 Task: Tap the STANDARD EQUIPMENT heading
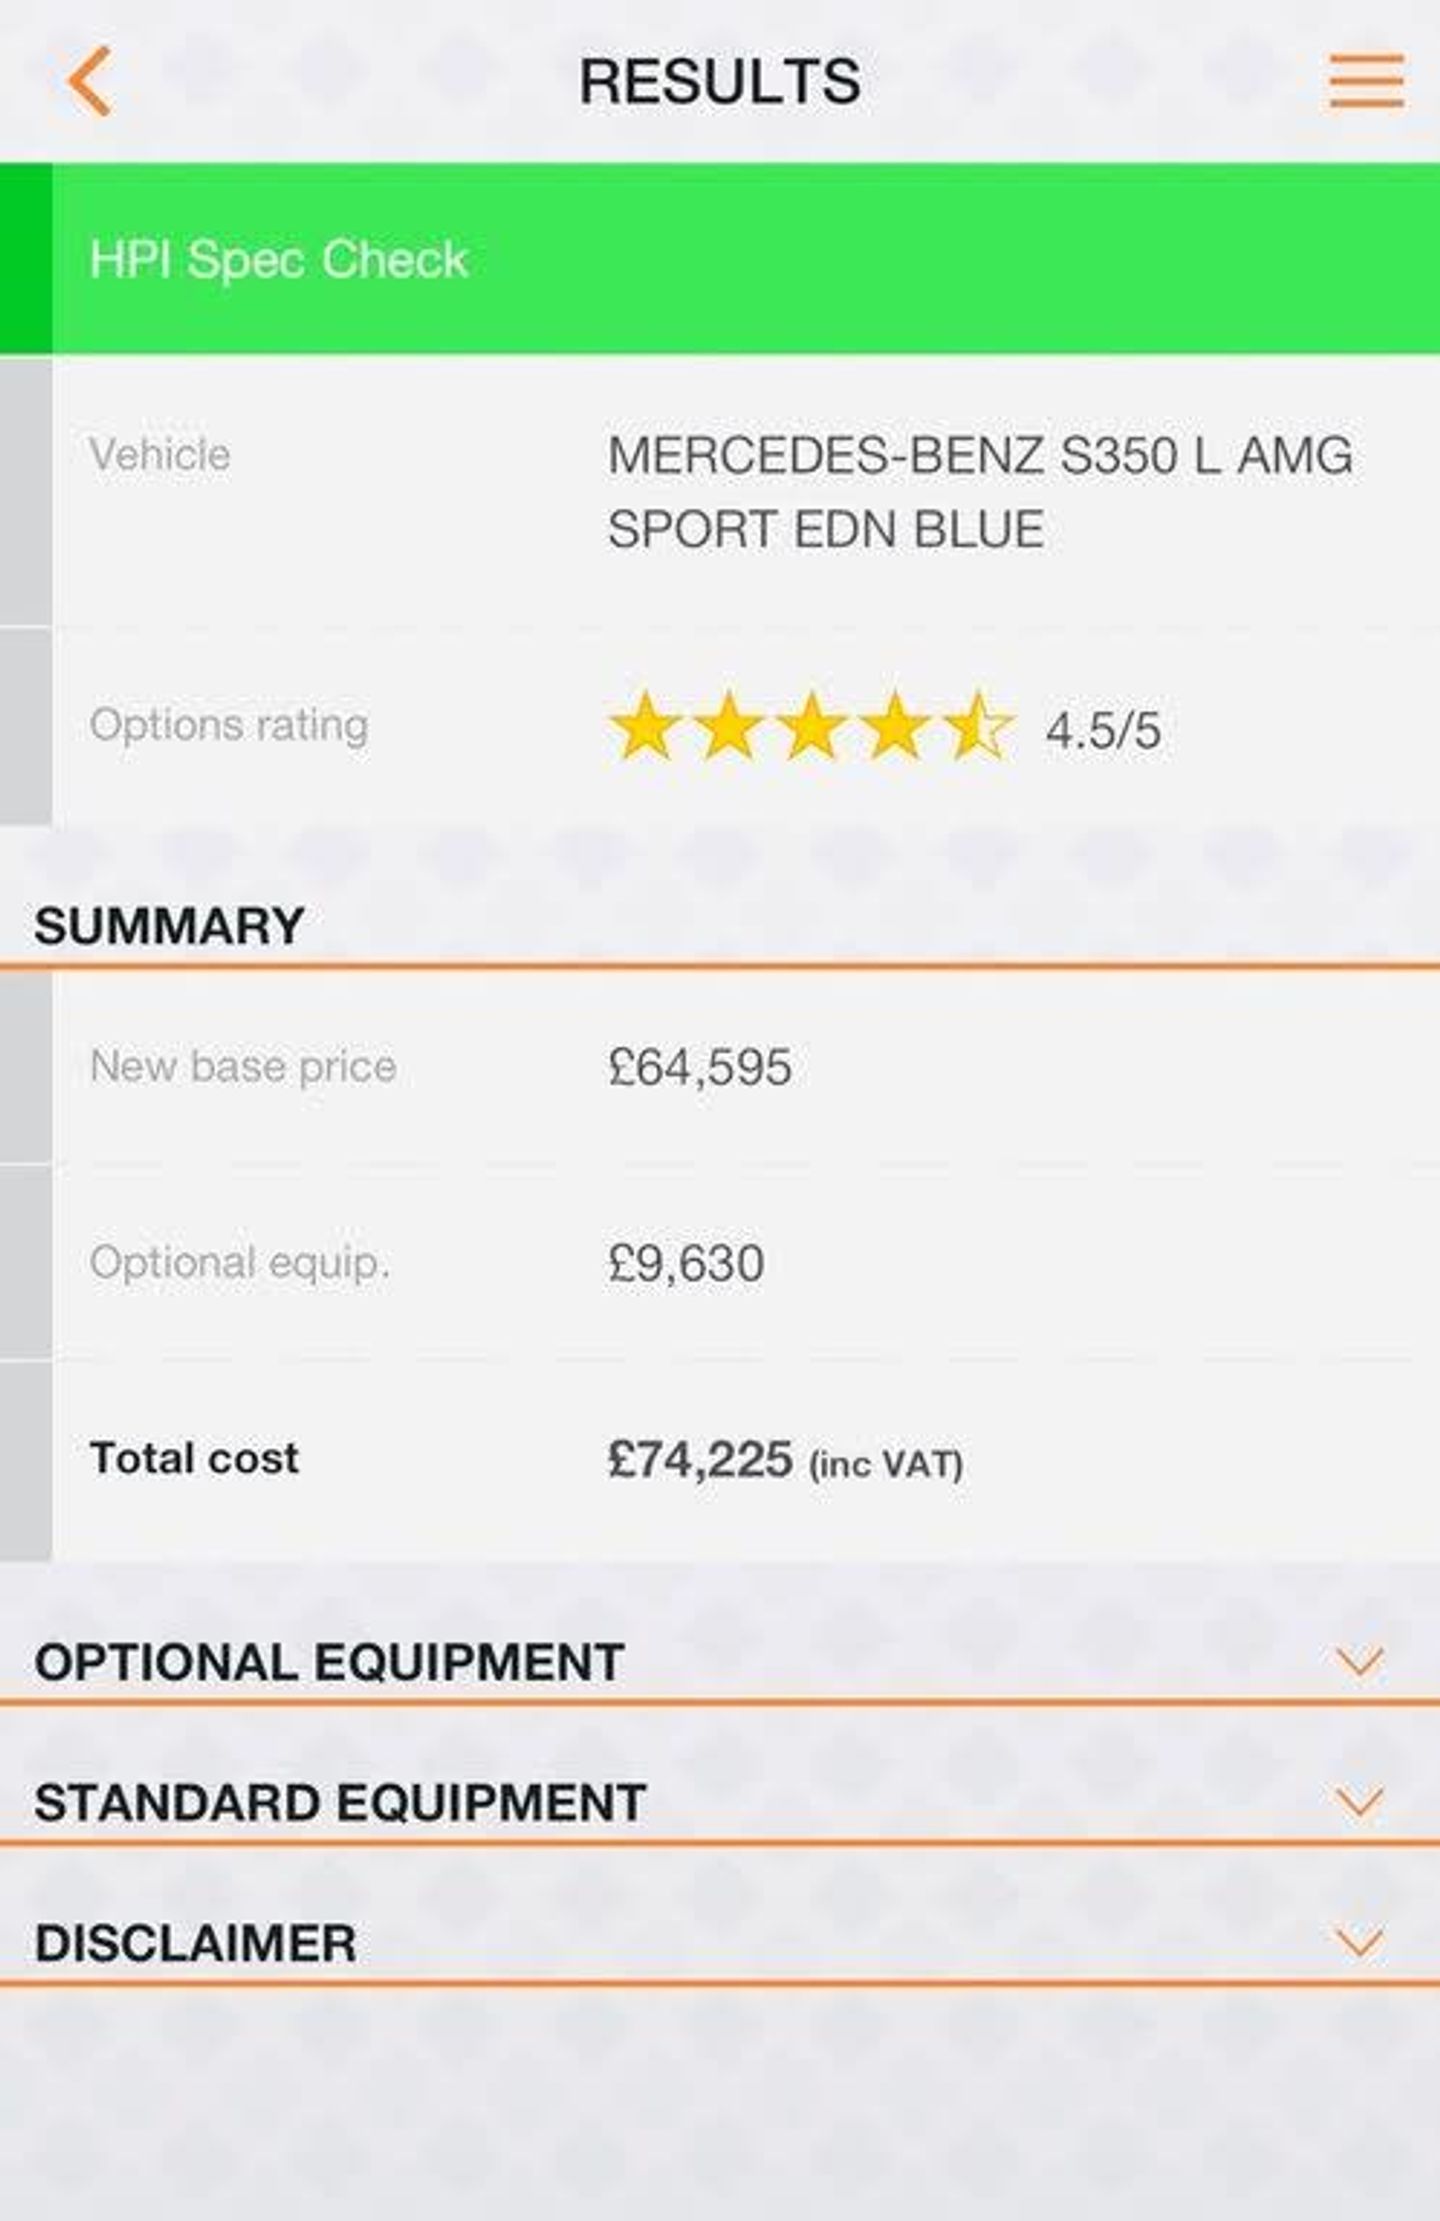(x=340, y=1803)
